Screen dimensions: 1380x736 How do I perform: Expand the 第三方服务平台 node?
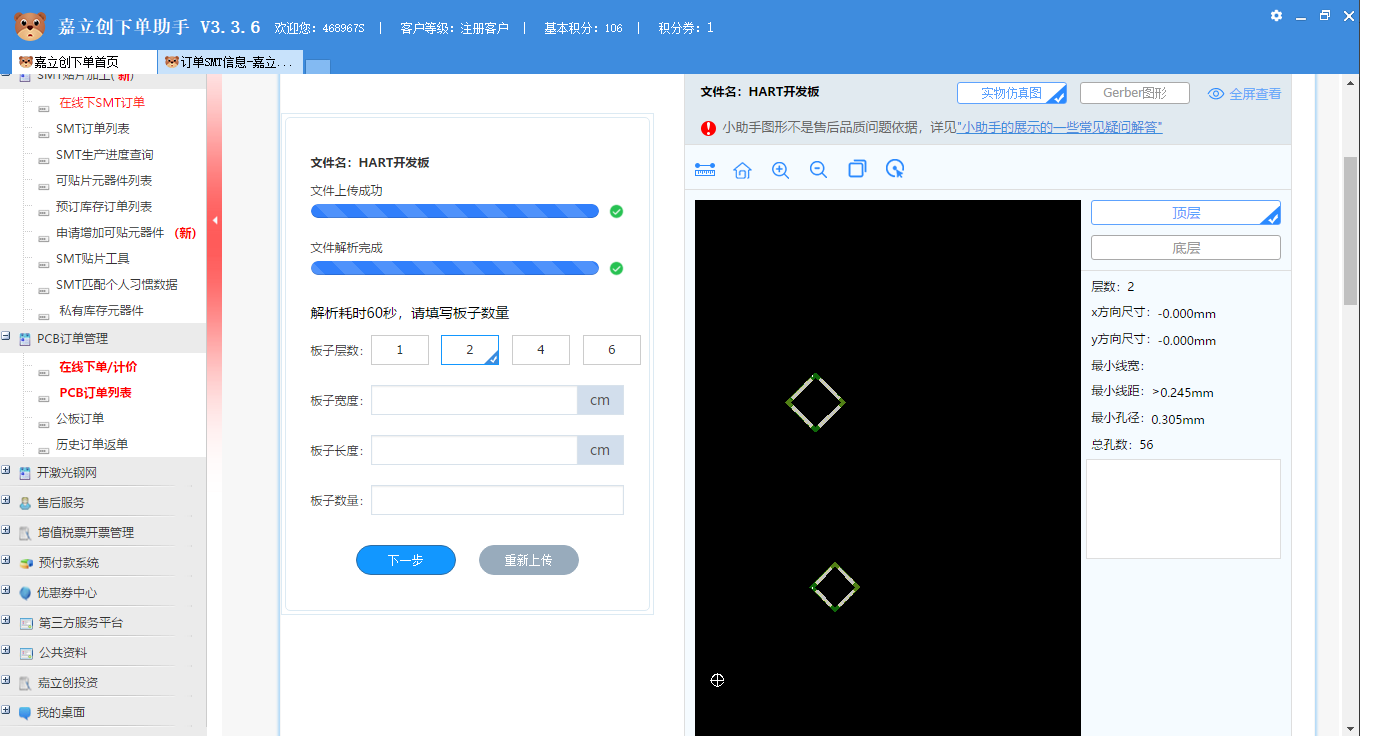click(x=6, y=621)
